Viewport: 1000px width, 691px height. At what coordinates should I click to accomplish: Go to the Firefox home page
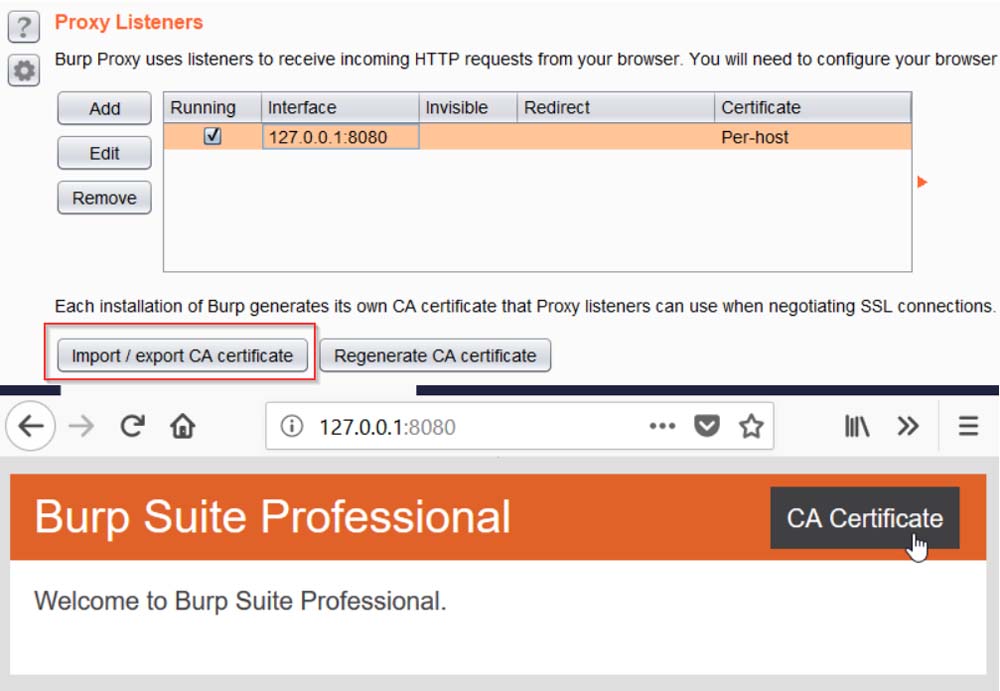pos(182,426)
